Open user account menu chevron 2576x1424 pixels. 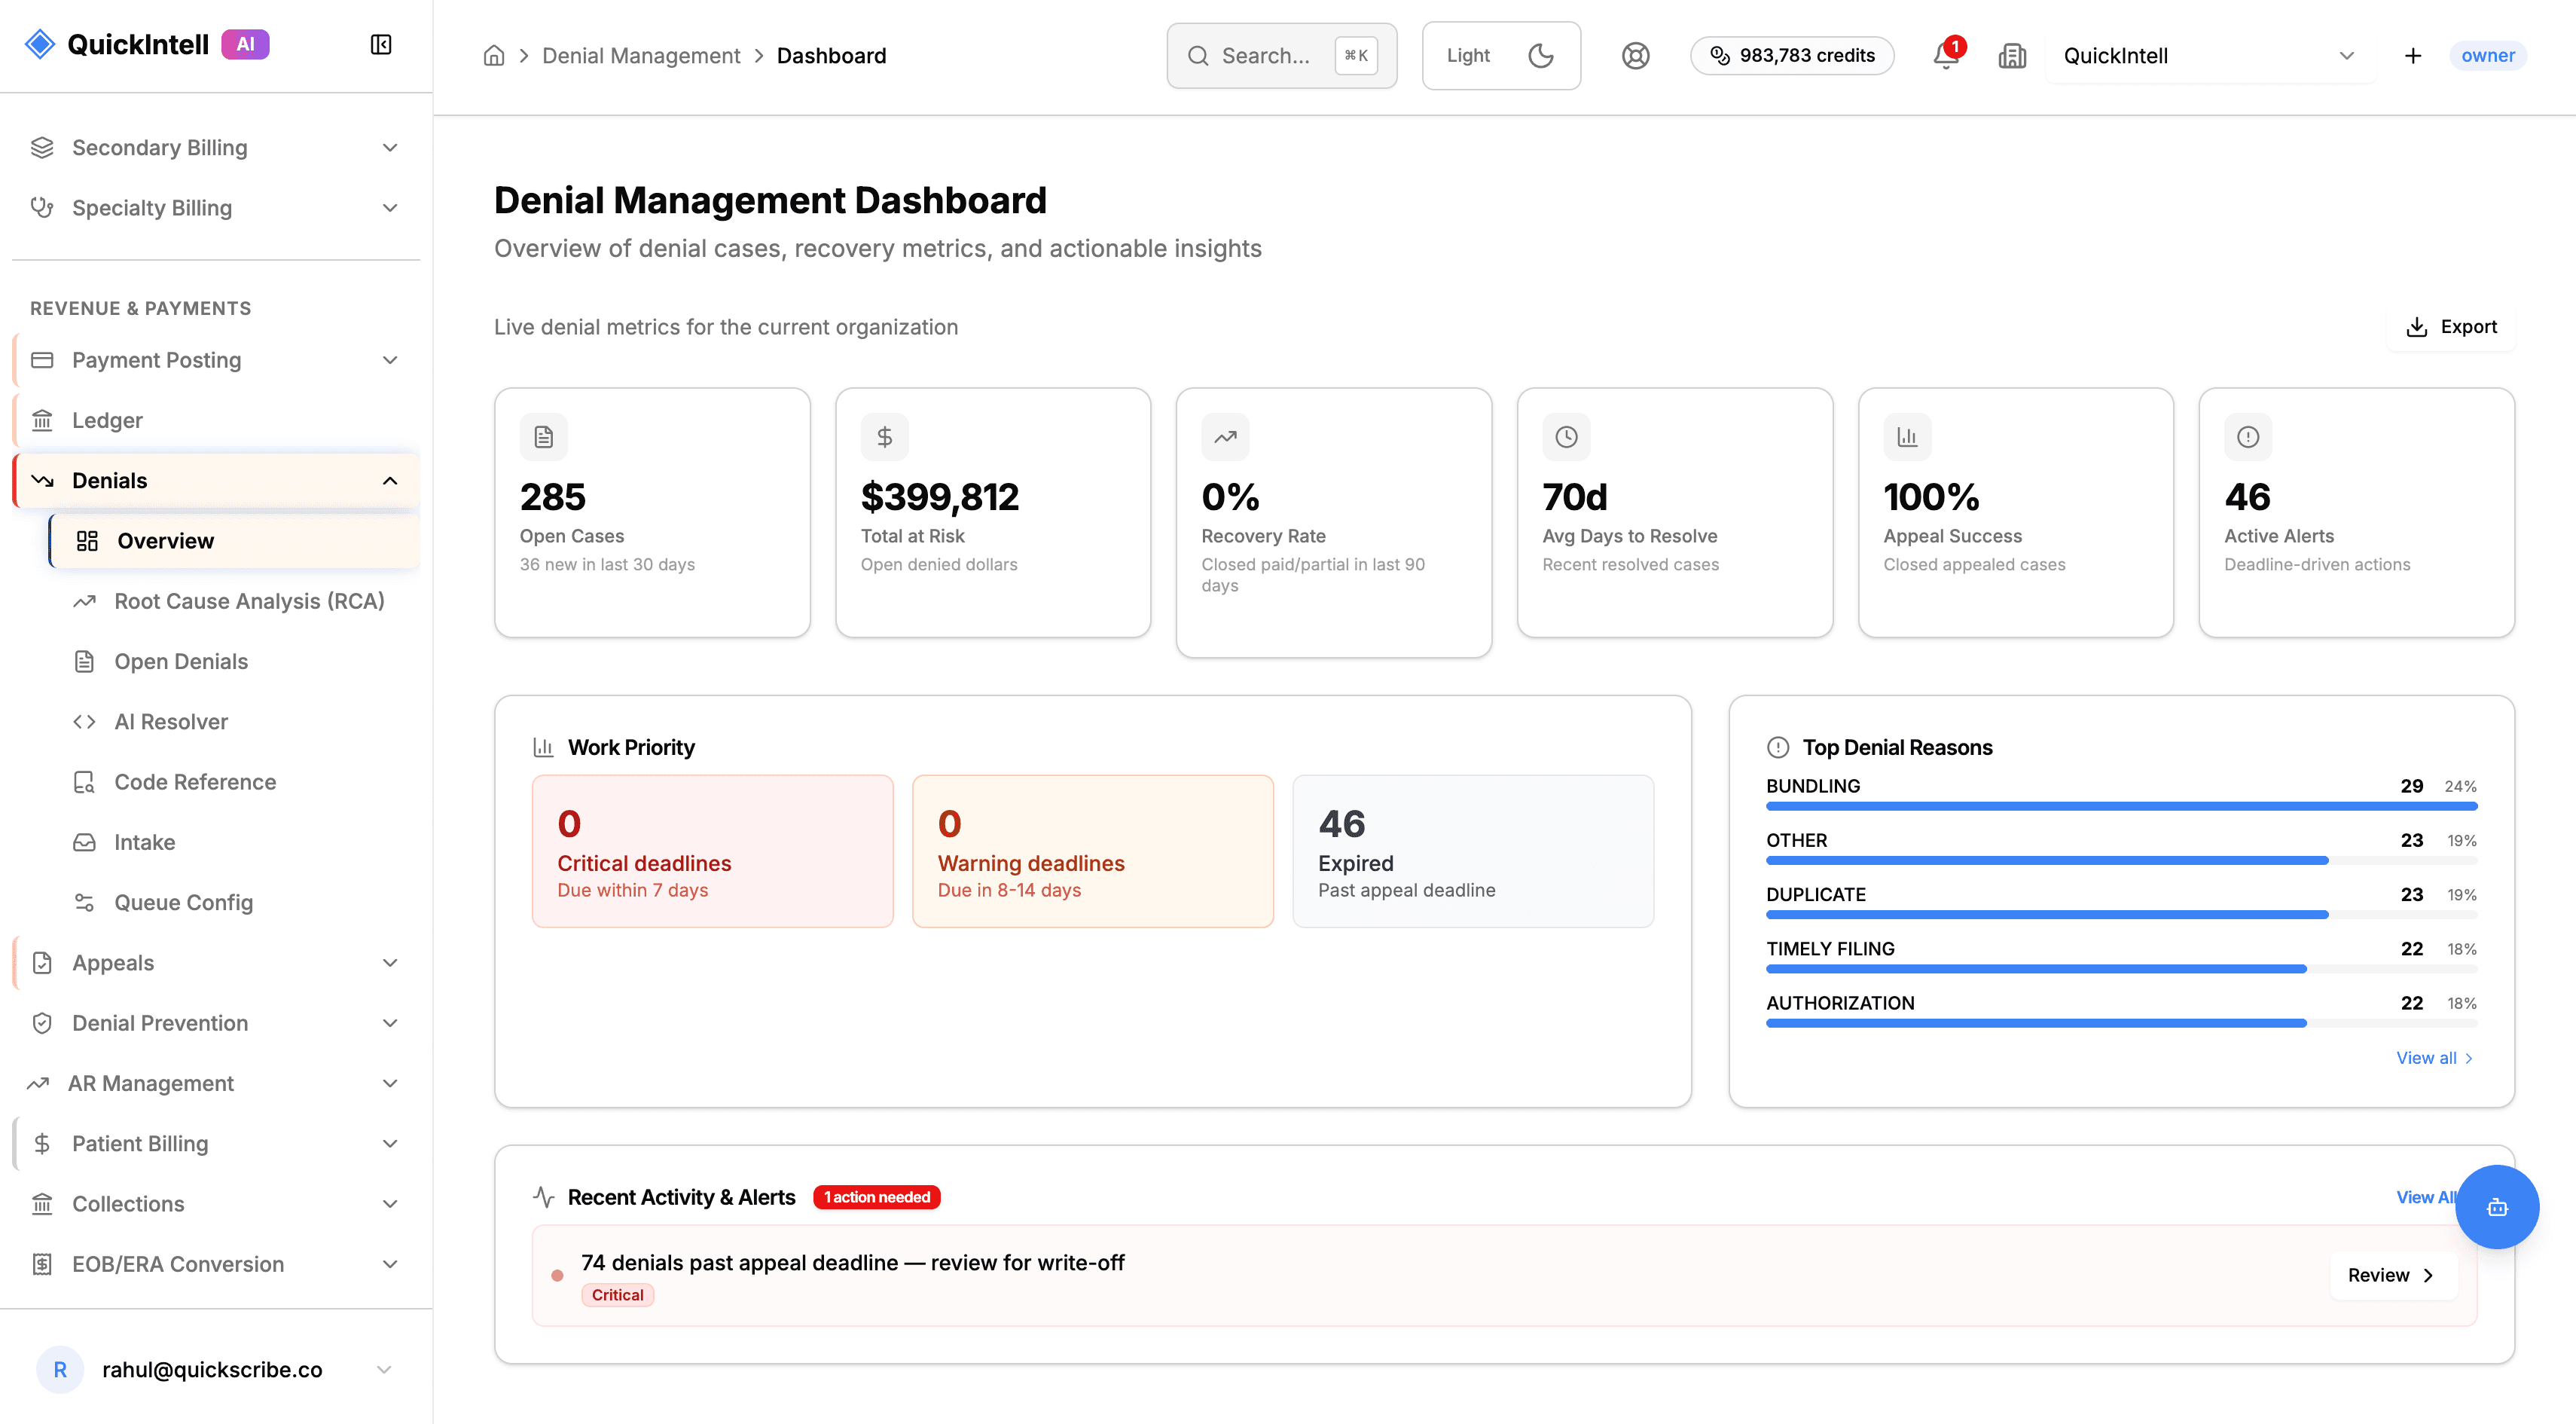(384, 1369)
